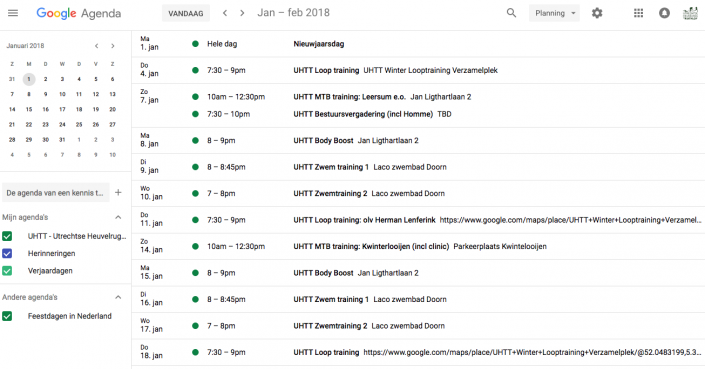Open UHTT Bestuursvergadering (incl Homme) event

point(363,114)
